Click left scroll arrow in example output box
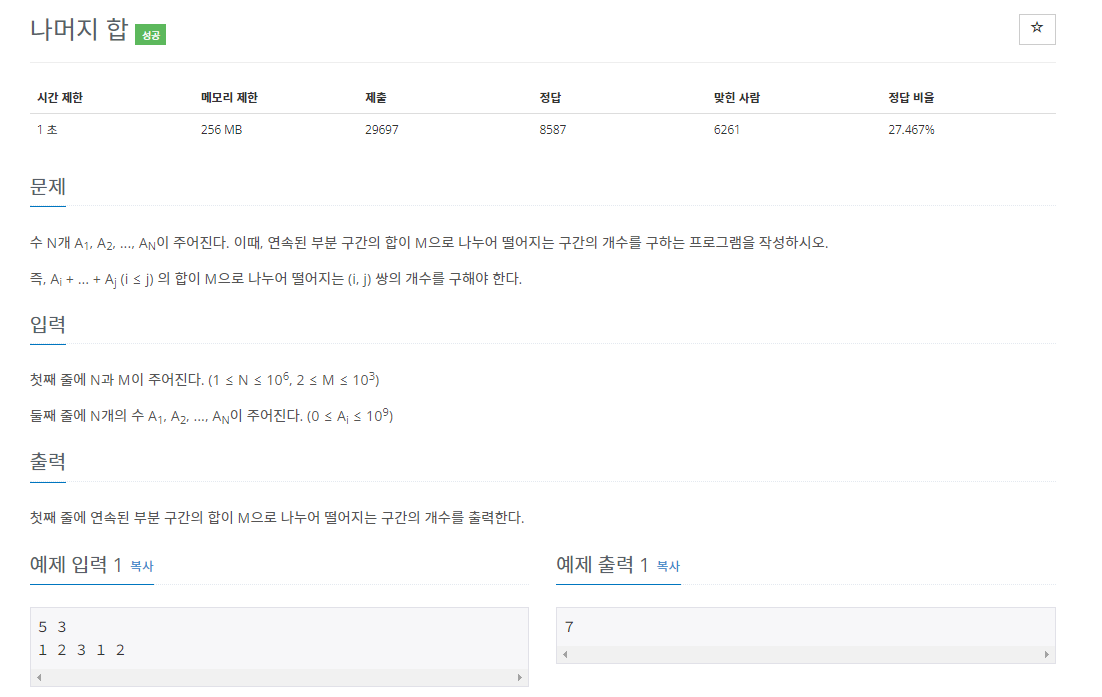 tap(565, 654)
